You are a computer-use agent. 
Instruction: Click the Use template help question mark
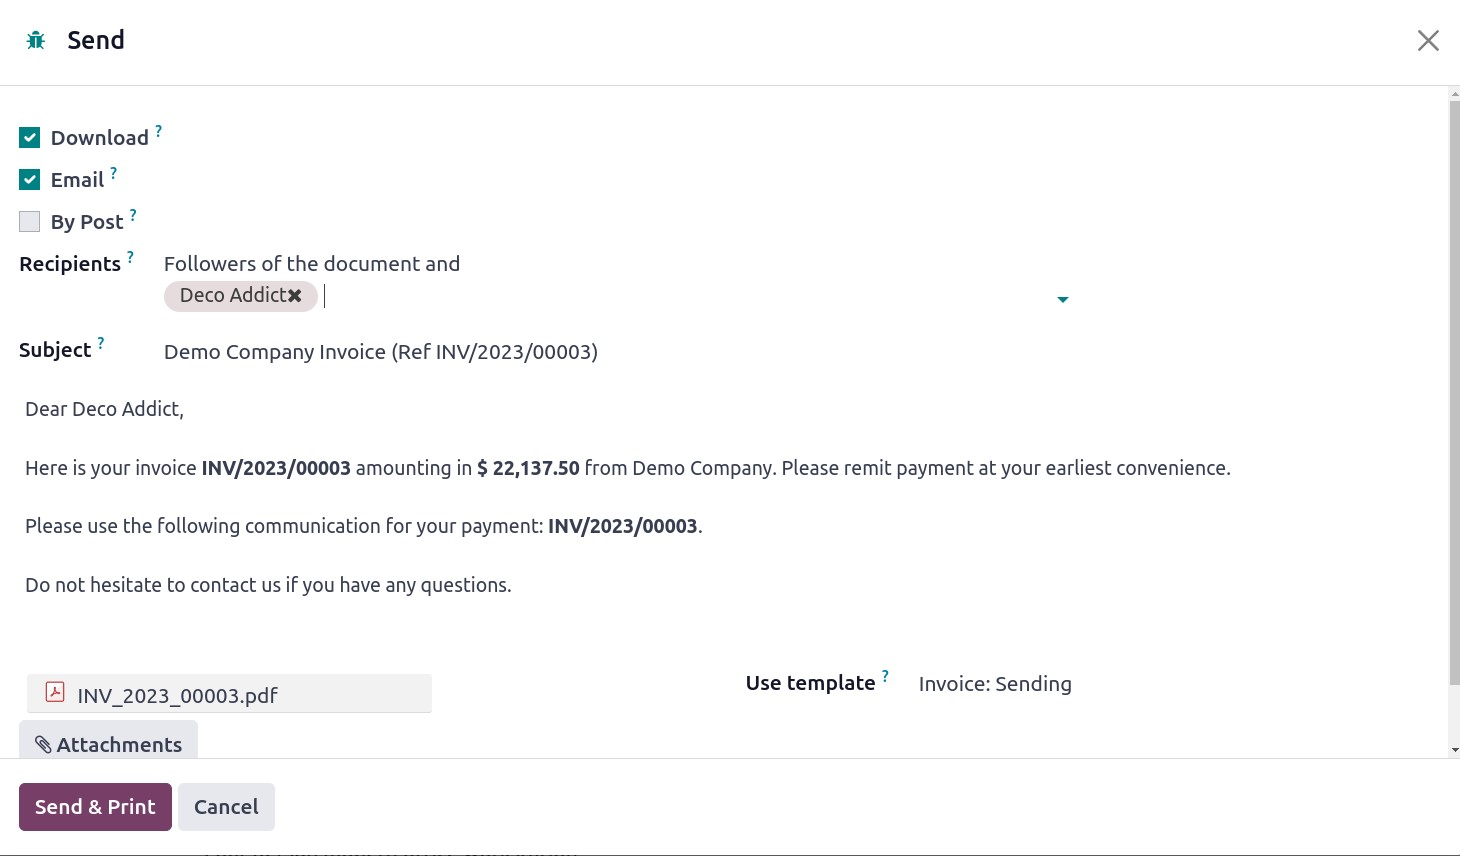coord(885,676)
